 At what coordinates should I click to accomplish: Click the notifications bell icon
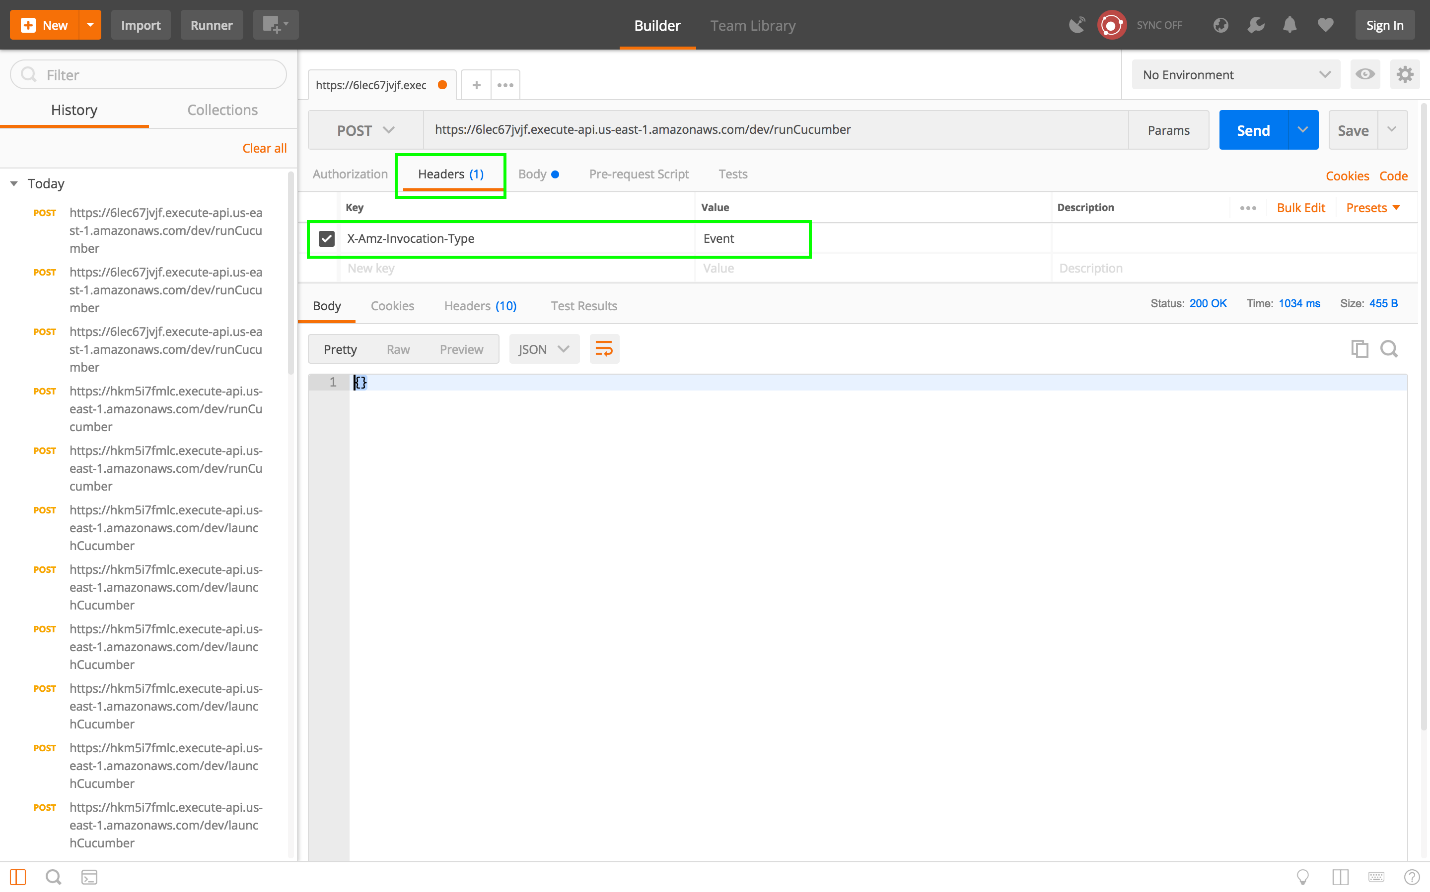(x=1290, y=25)
